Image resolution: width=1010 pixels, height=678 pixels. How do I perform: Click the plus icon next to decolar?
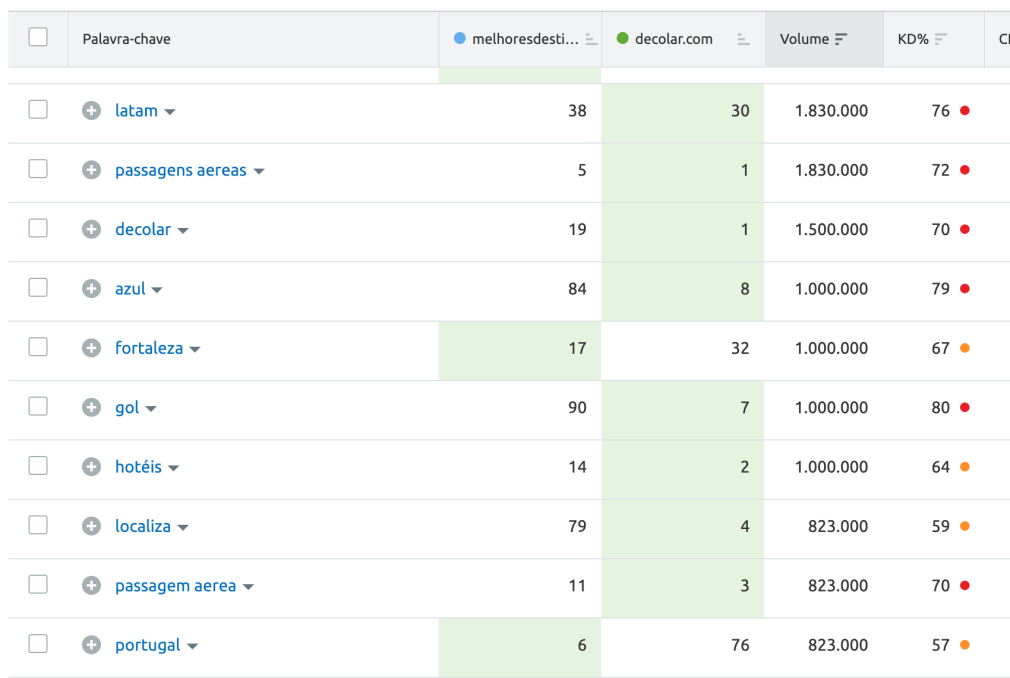[x=91, y=230]
